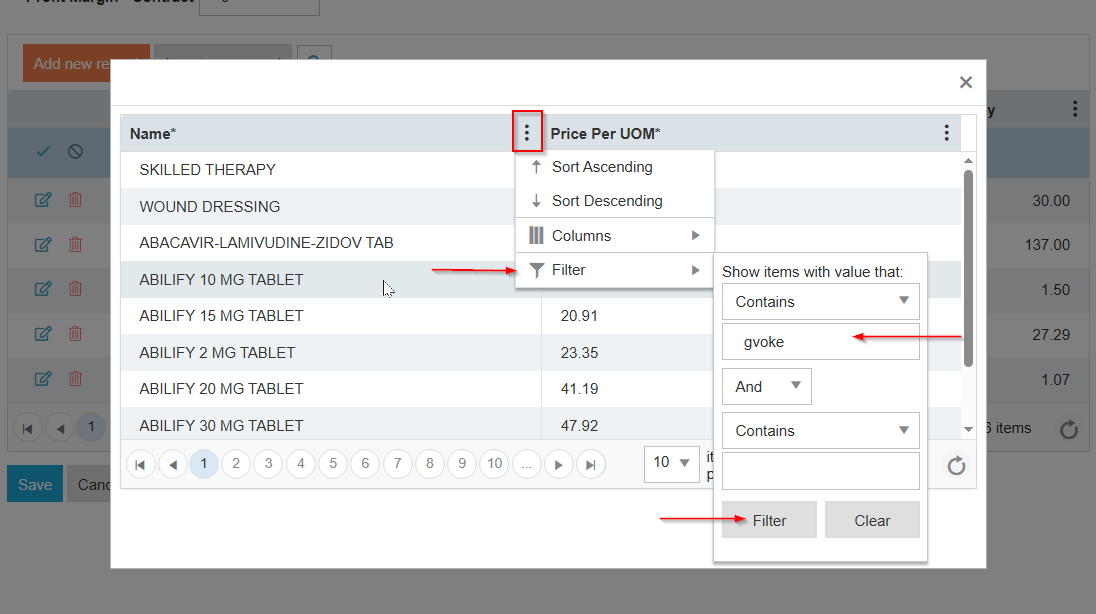Select page 5 in dialog pager
This screenshot has height=614, width=1096.
click(333, 464)
